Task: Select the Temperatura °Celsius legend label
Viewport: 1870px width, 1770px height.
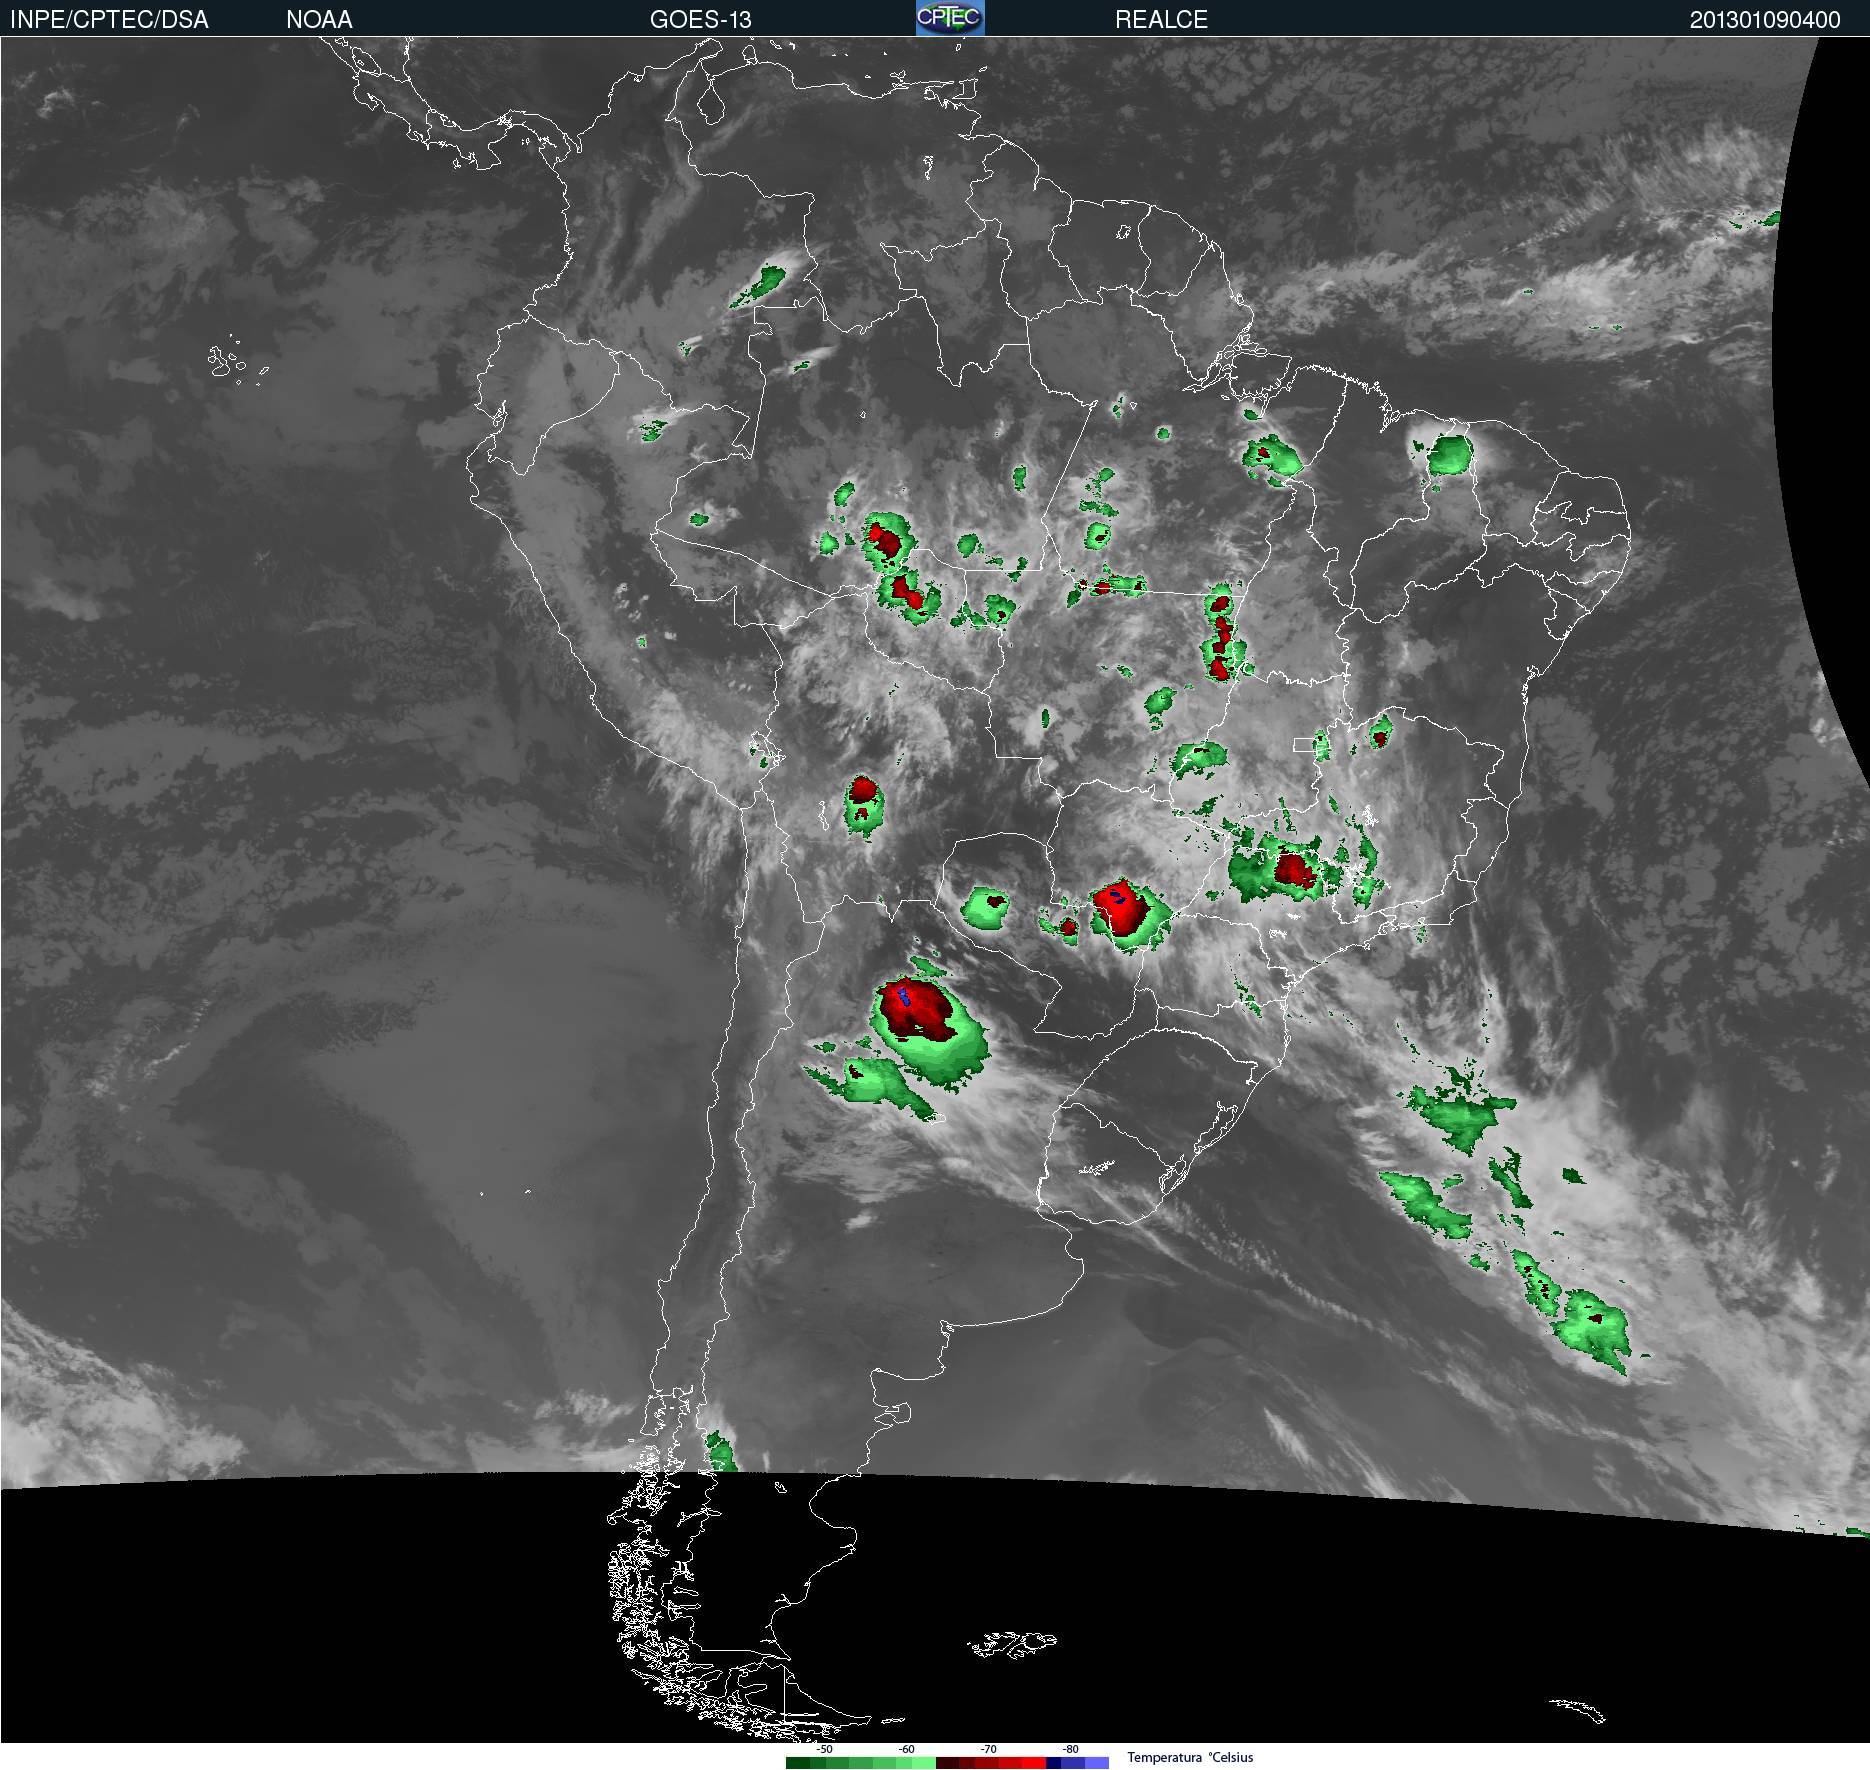Action: (1190, 1757)
